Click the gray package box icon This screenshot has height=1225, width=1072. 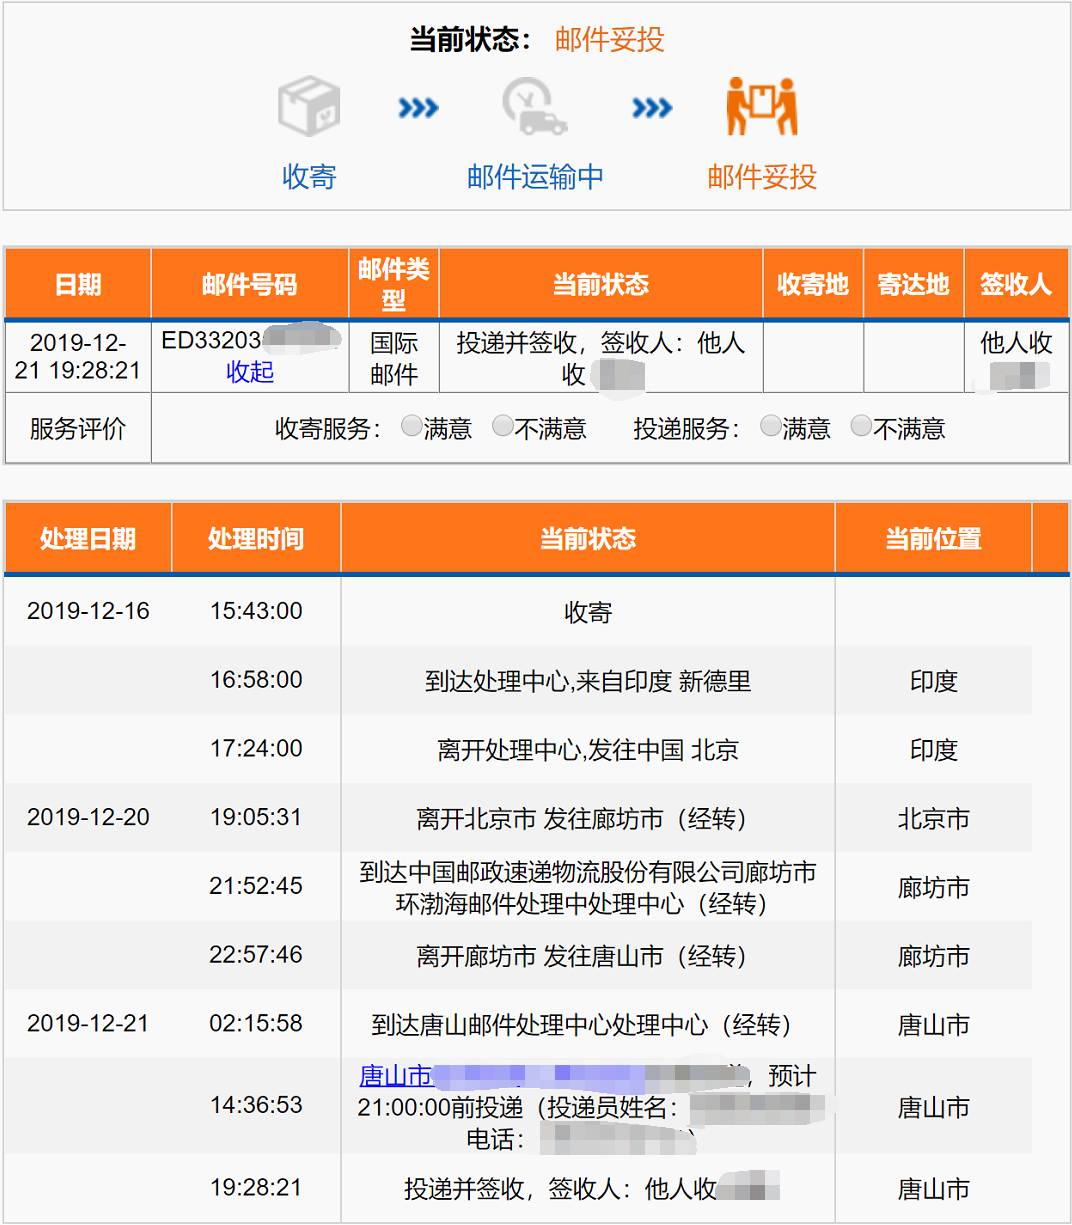tap(309, 106)
